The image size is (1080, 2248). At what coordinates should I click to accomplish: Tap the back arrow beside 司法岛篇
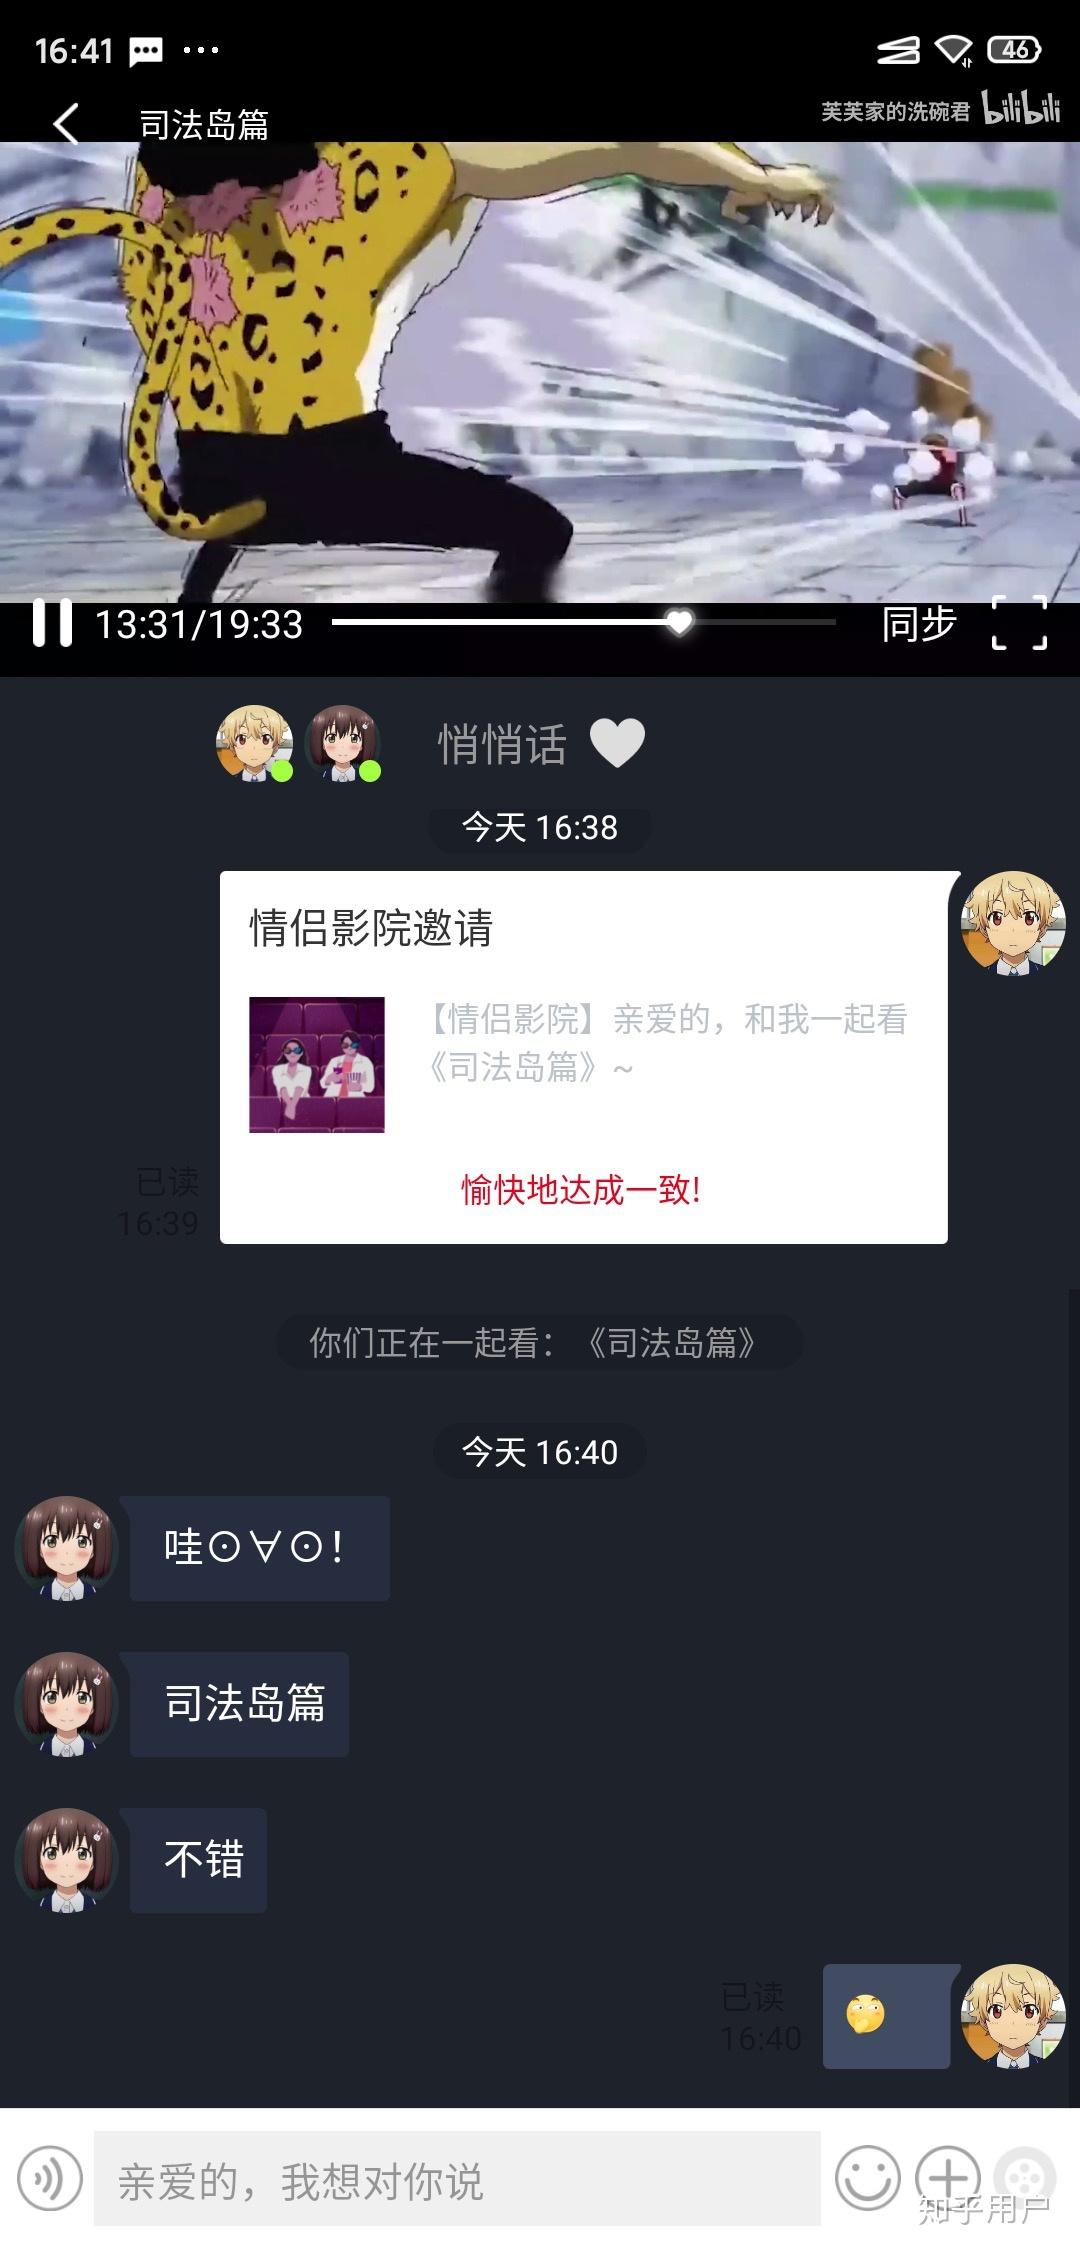click(x=66, y=124)
